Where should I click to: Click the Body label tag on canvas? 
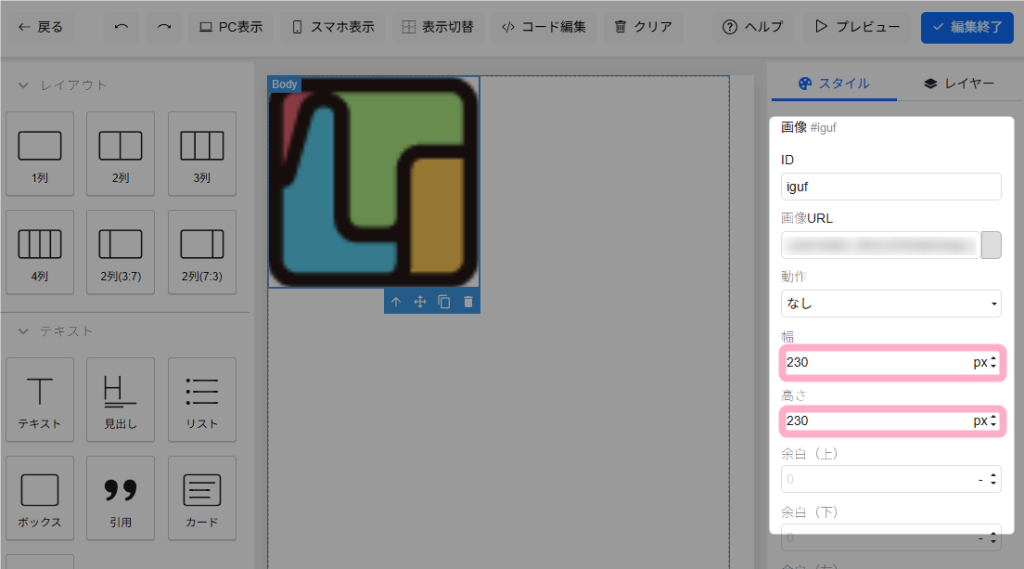point(284,84)
